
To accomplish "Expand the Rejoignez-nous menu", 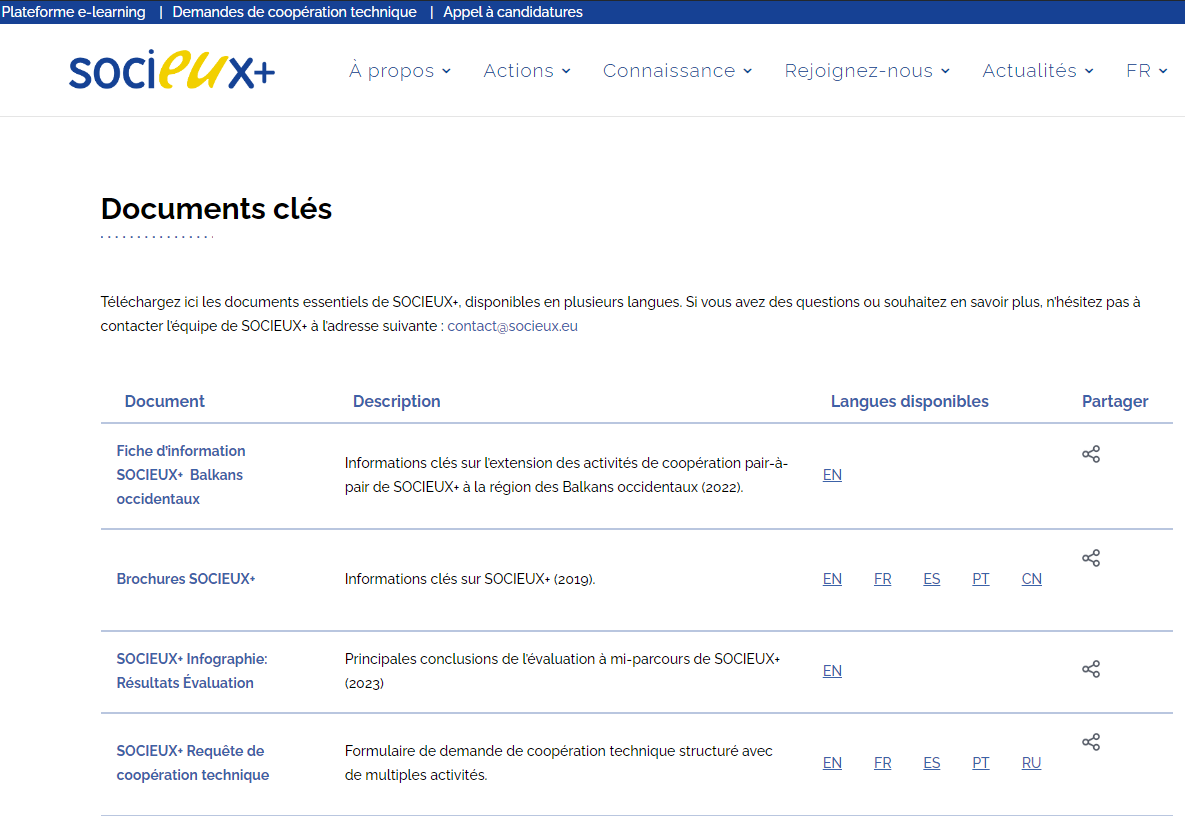I will 866,70.
